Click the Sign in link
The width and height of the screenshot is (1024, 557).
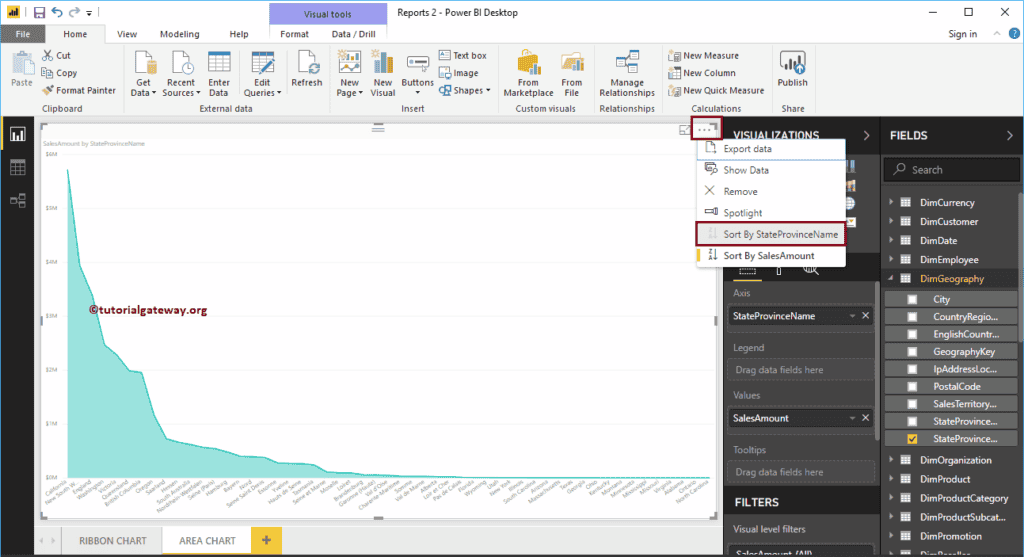coord(962,34)
